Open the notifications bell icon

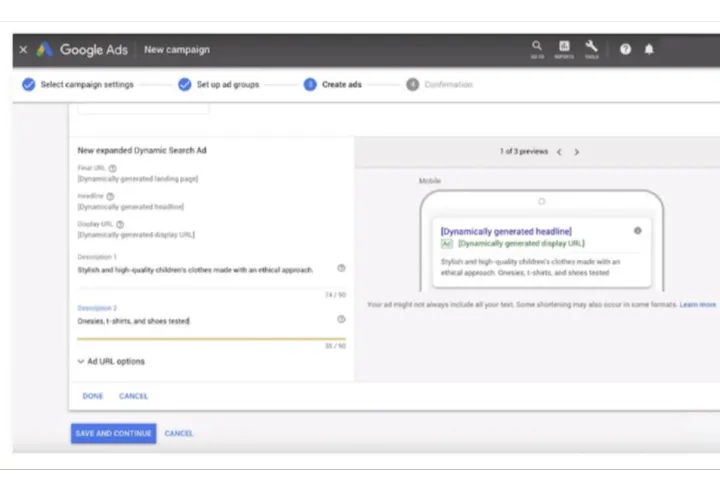pyautogui.click(x=649, y=49)
